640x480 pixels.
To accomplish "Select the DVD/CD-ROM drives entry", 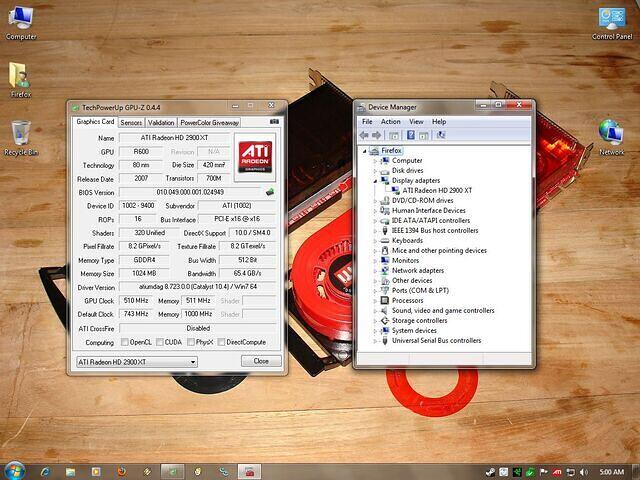I will [422, 200].
